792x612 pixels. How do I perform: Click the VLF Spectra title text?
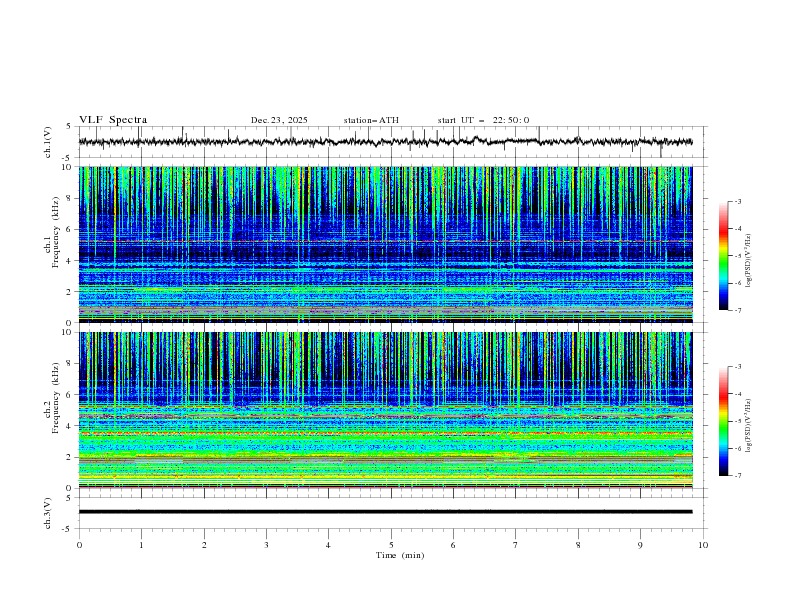[113, 120]
